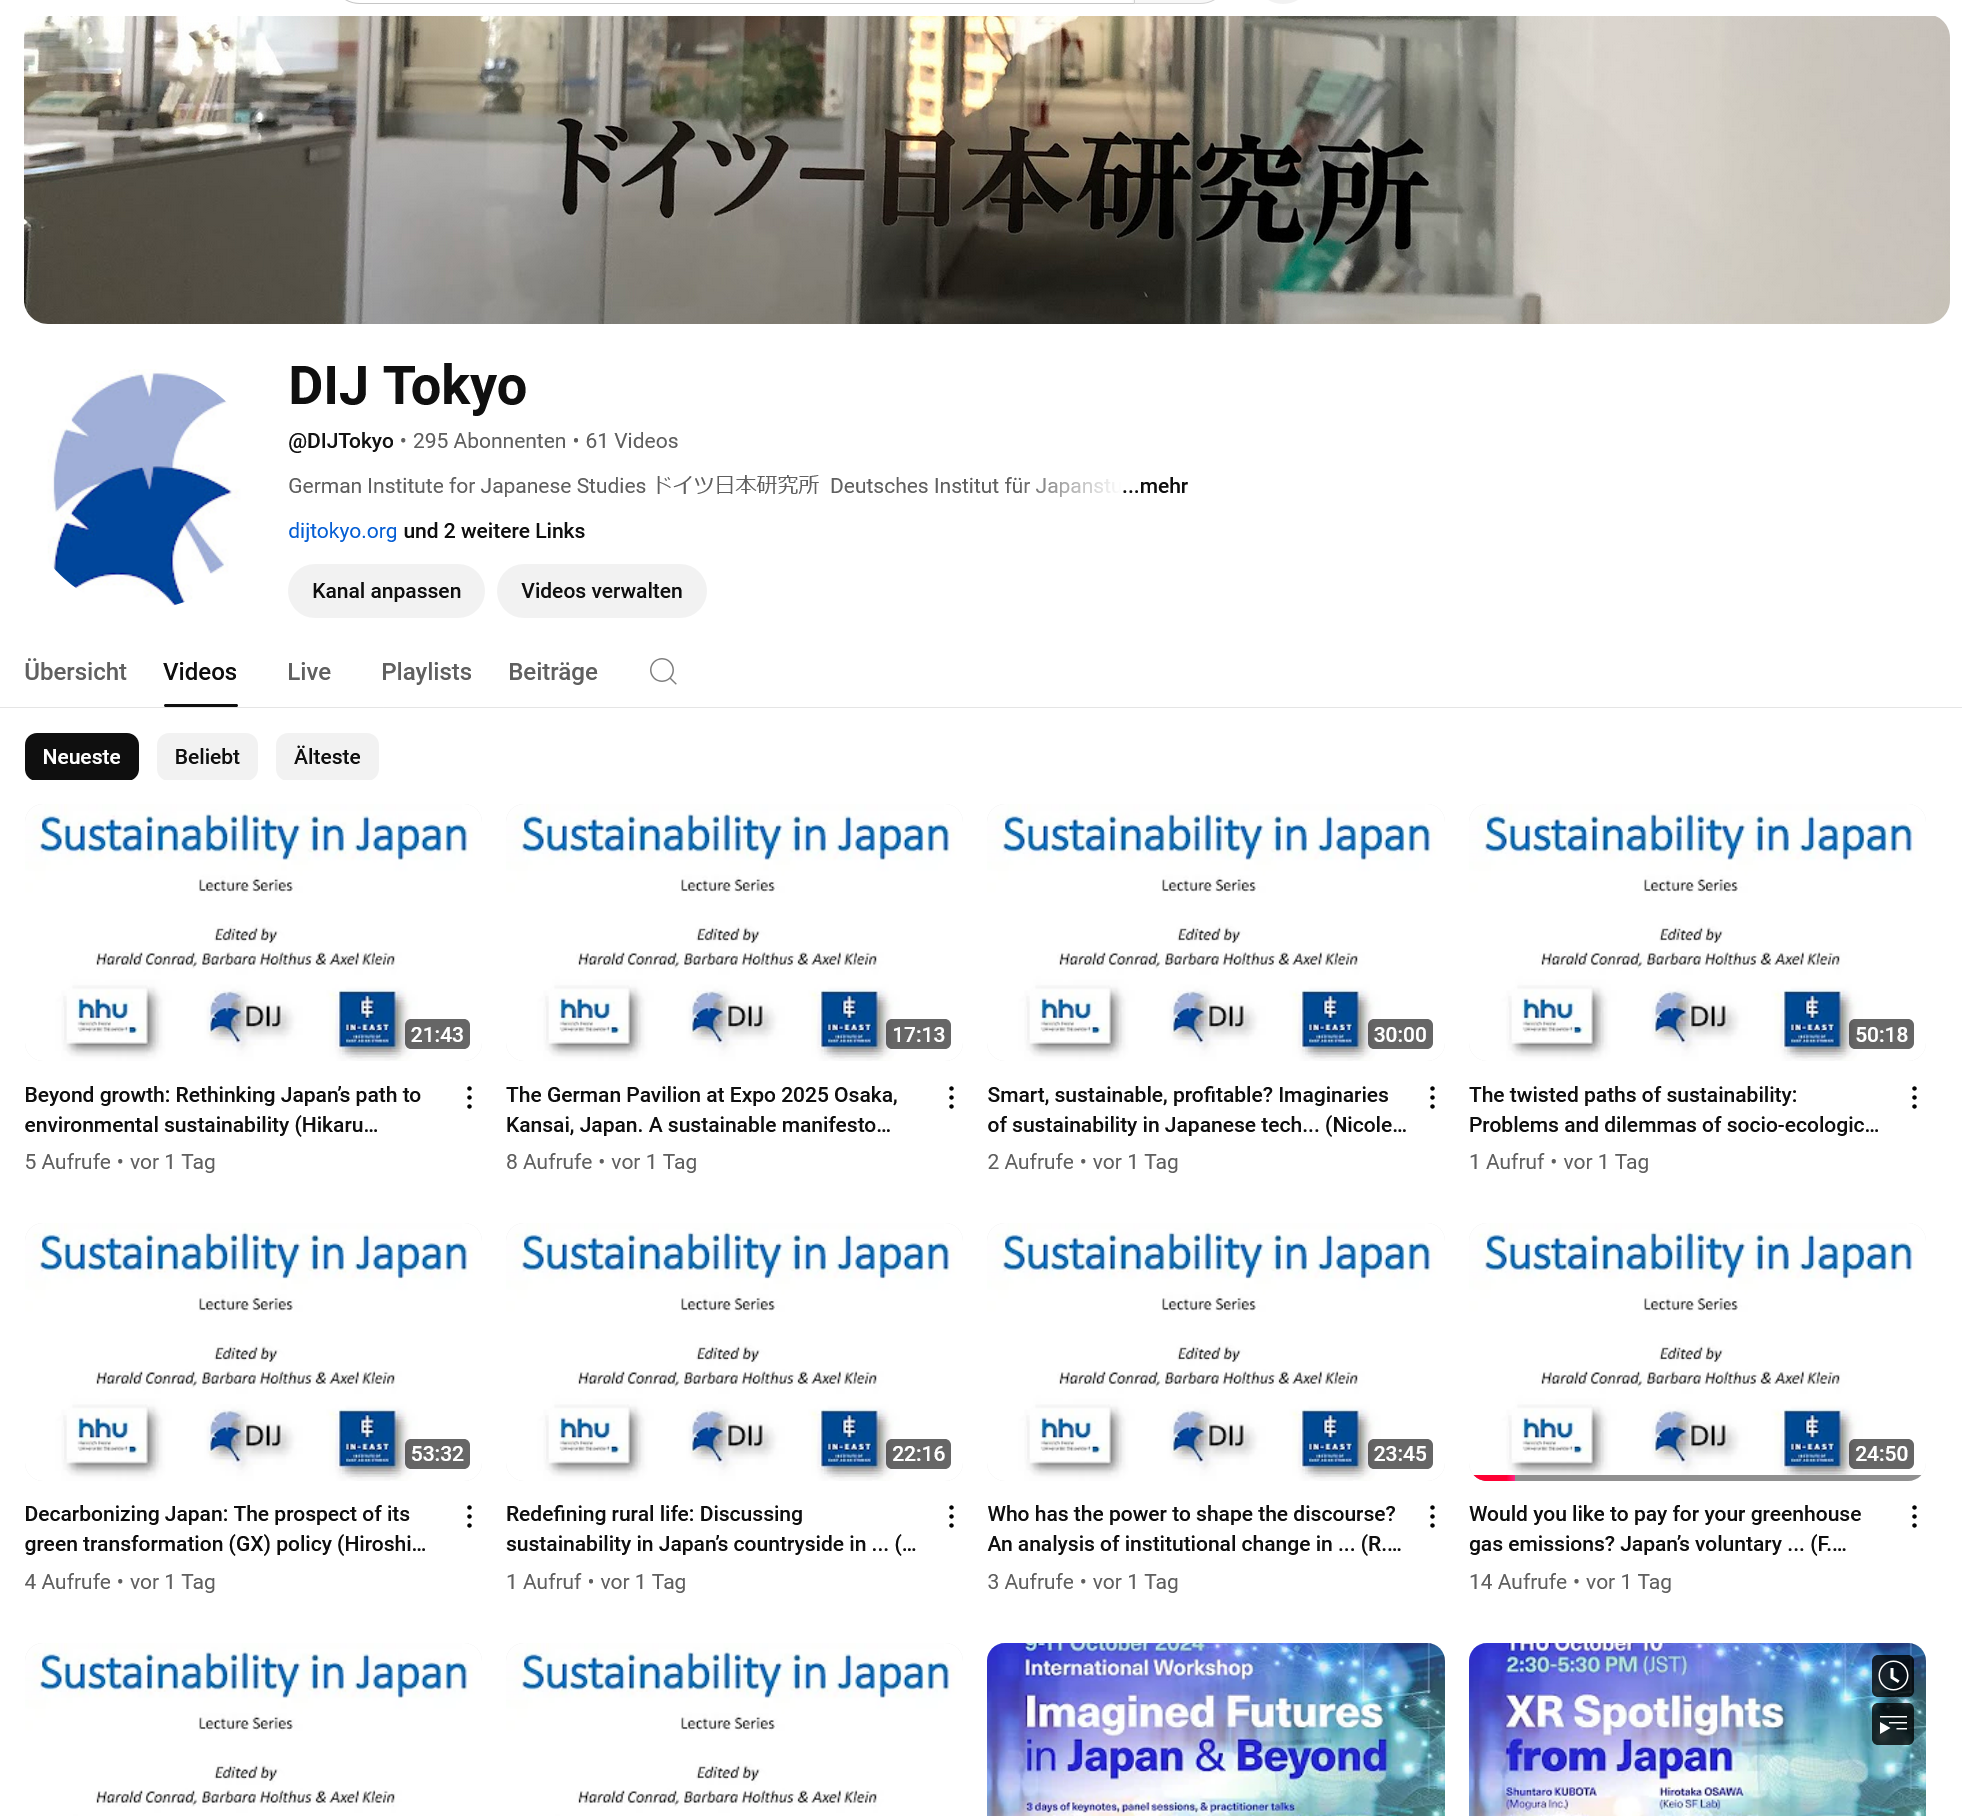
Task: Open 'Decarbonizing Japan' video title
Action: click(225, 1529)
